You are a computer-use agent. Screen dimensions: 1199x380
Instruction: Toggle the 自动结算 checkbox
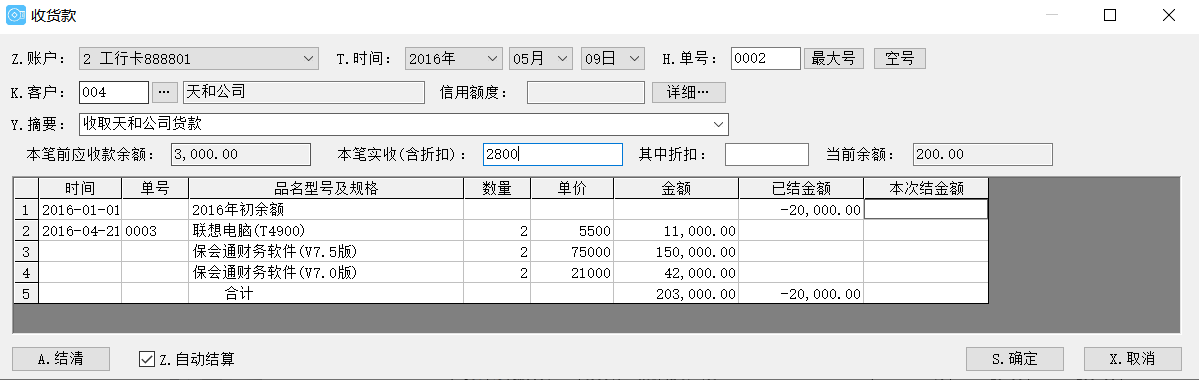pos(147,359)
